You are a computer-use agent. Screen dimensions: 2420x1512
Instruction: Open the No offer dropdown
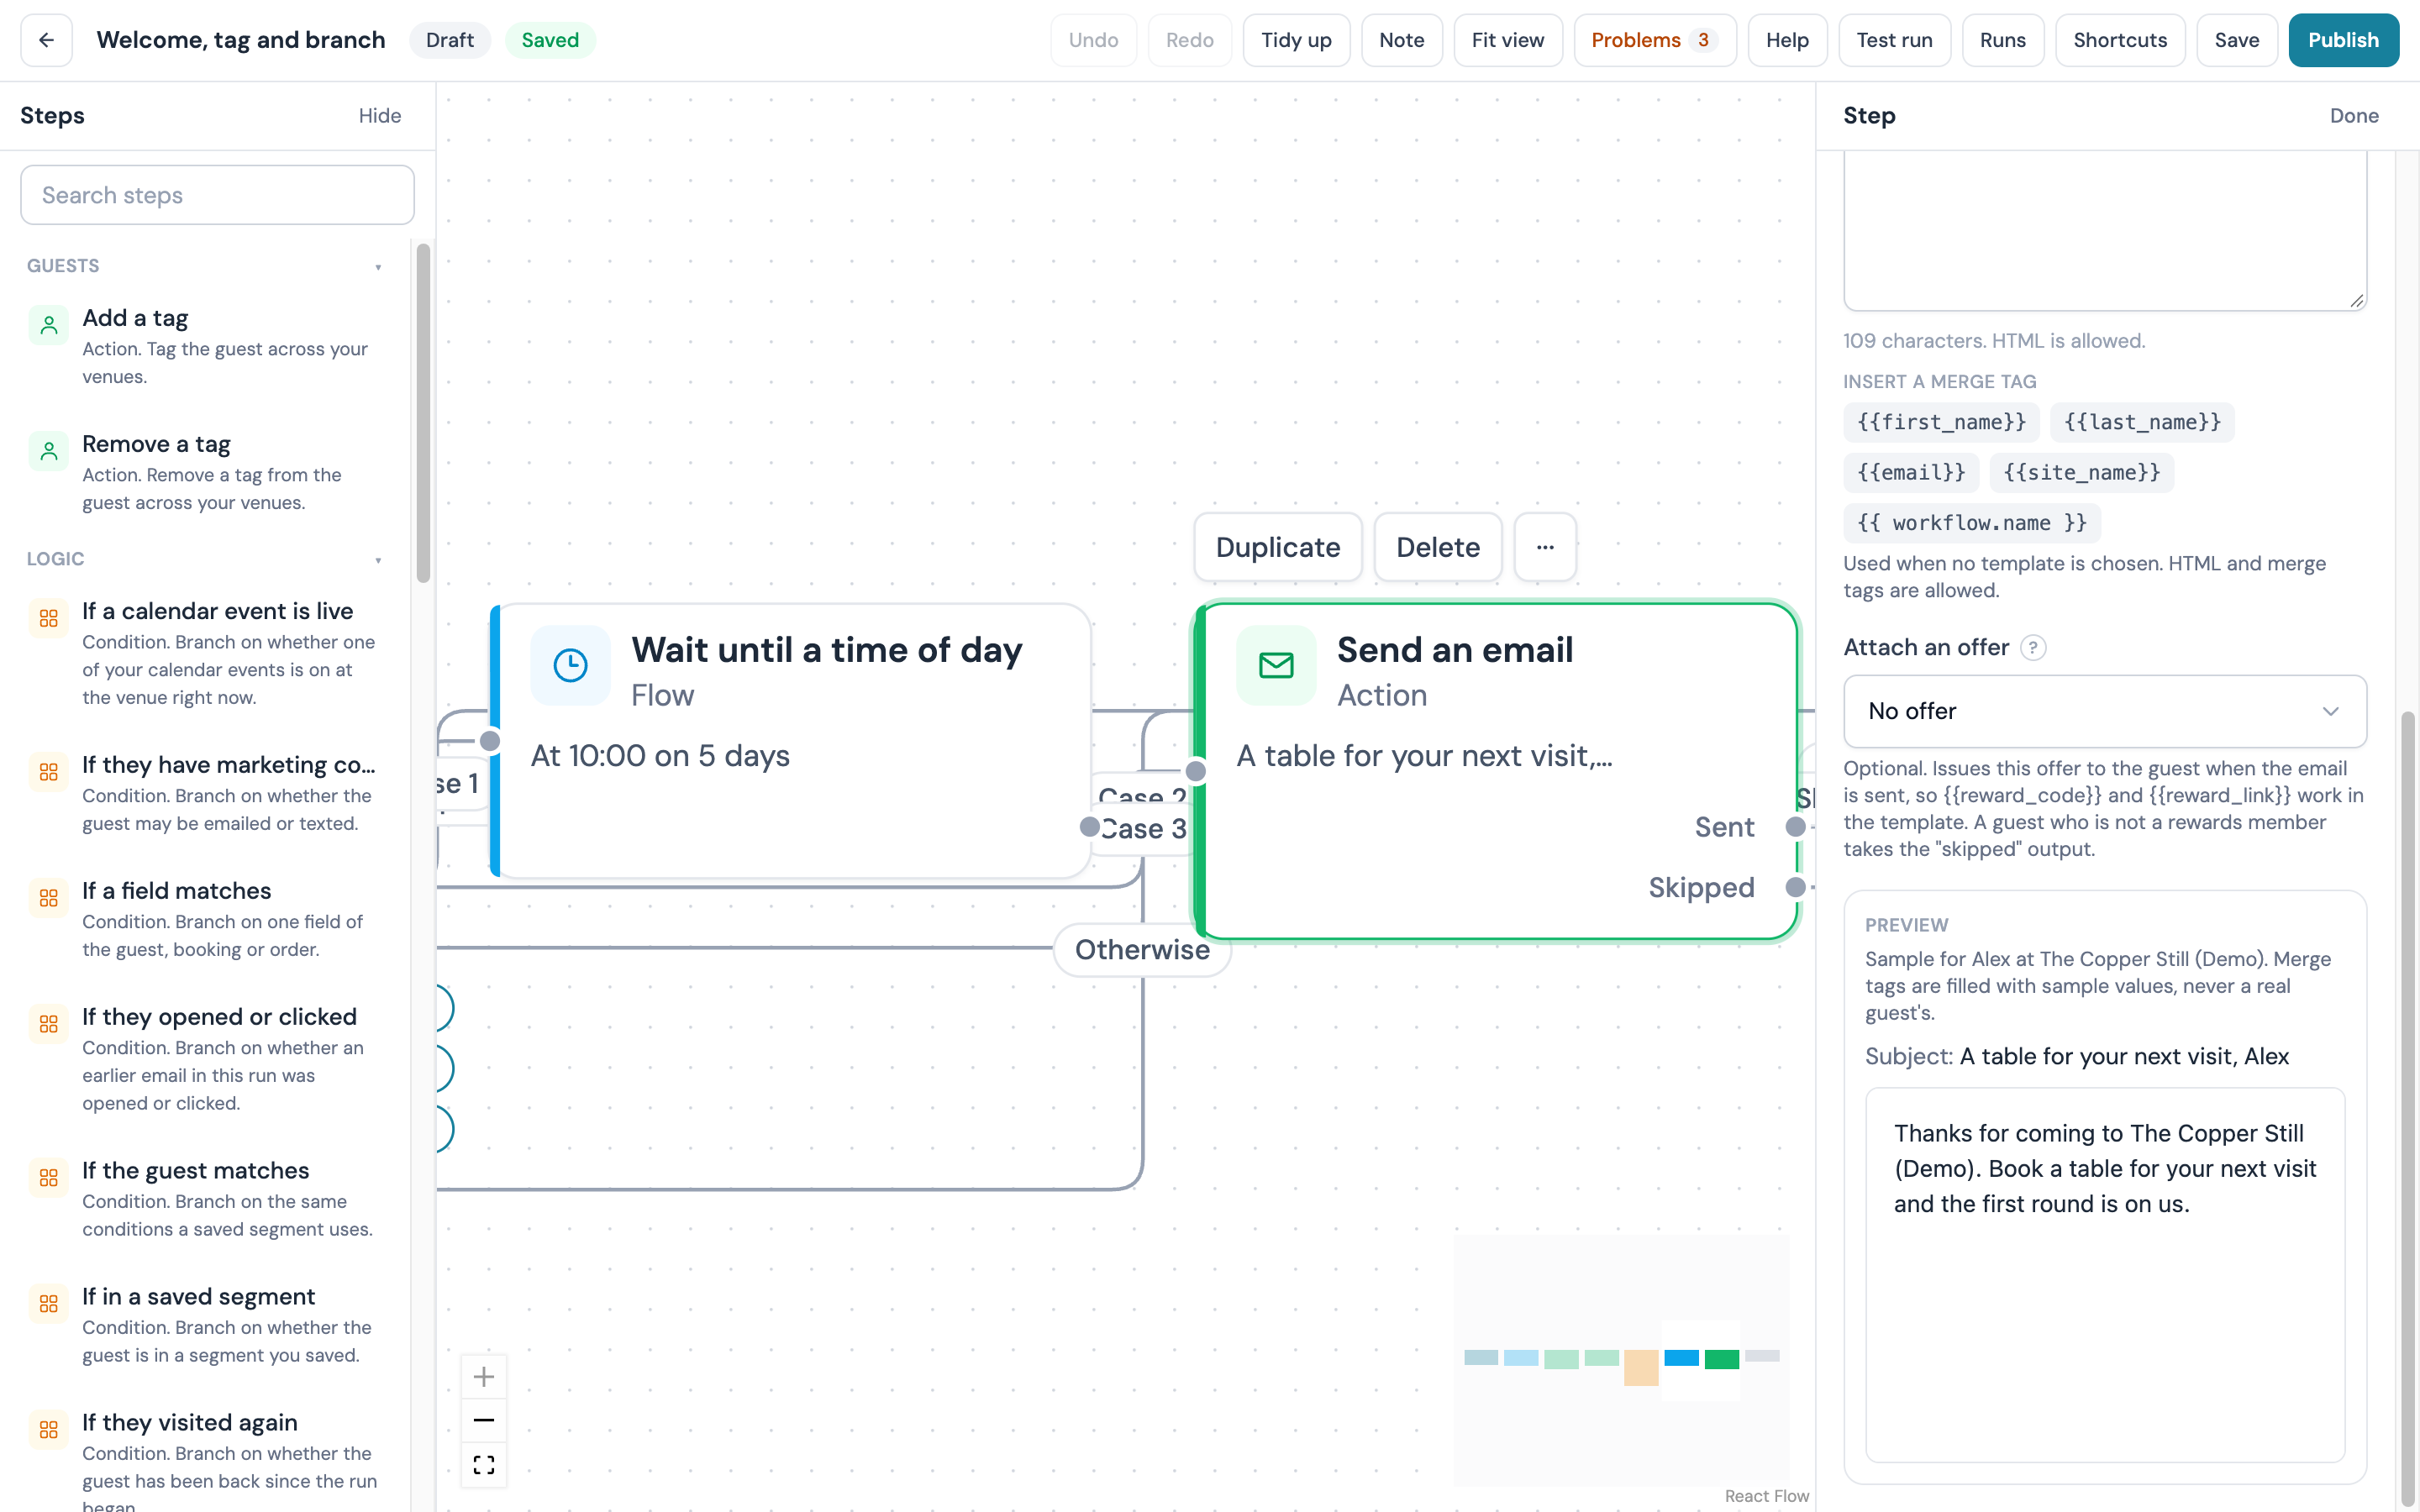(x=2105, y=711)
